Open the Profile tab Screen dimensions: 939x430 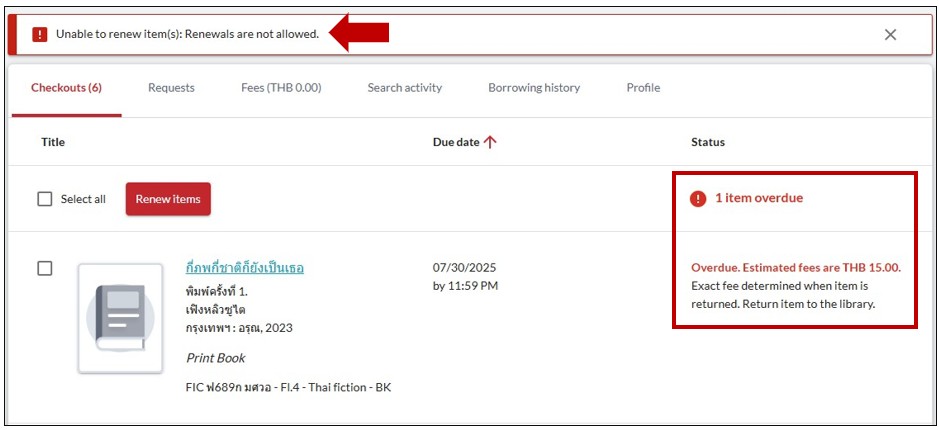643,88
